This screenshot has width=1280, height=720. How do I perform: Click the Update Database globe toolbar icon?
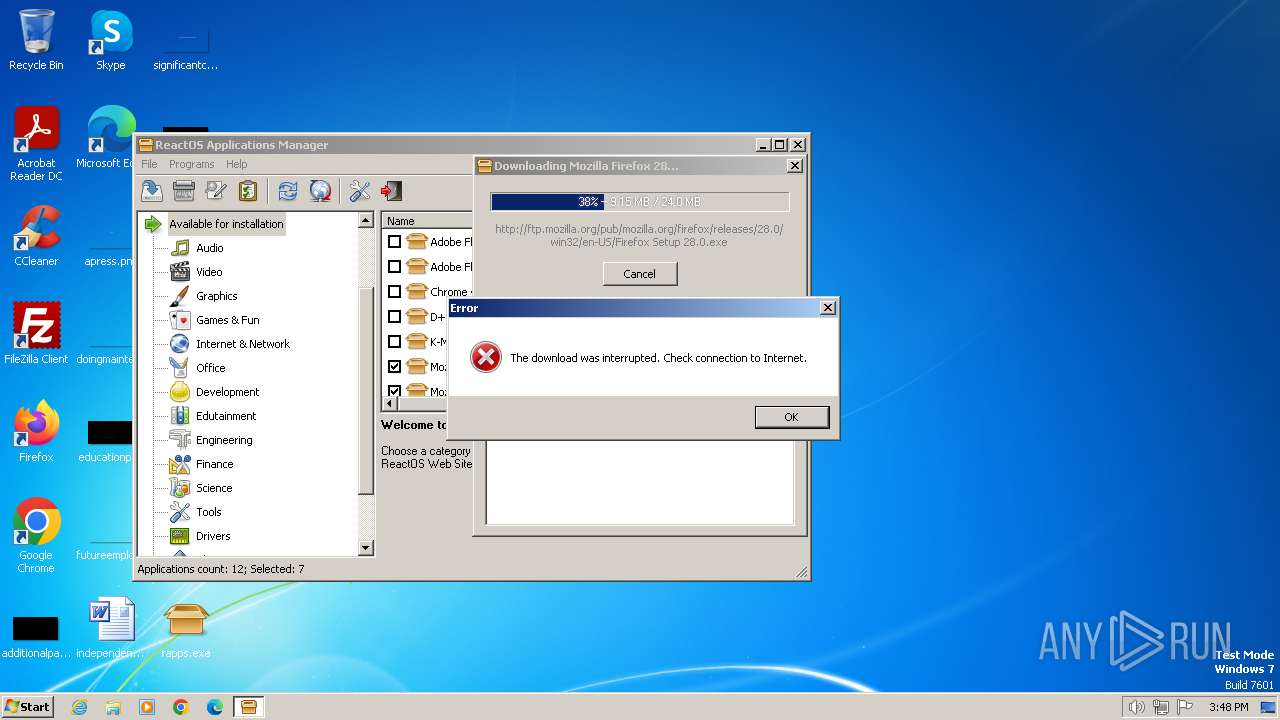point(320,191)
